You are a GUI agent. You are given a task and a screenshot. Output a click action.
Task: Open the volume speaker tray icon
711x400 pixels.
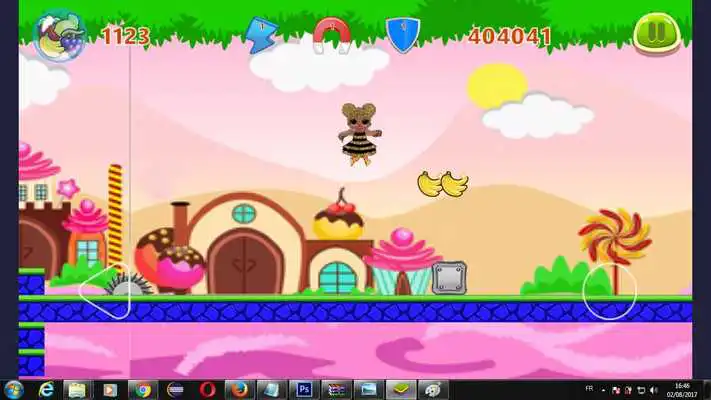point(653,390)
